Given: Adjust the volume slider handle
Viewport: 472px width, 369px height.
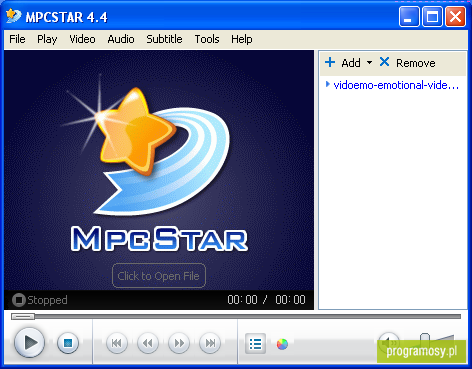Looking at the screenshot, I should click(424, 340).
